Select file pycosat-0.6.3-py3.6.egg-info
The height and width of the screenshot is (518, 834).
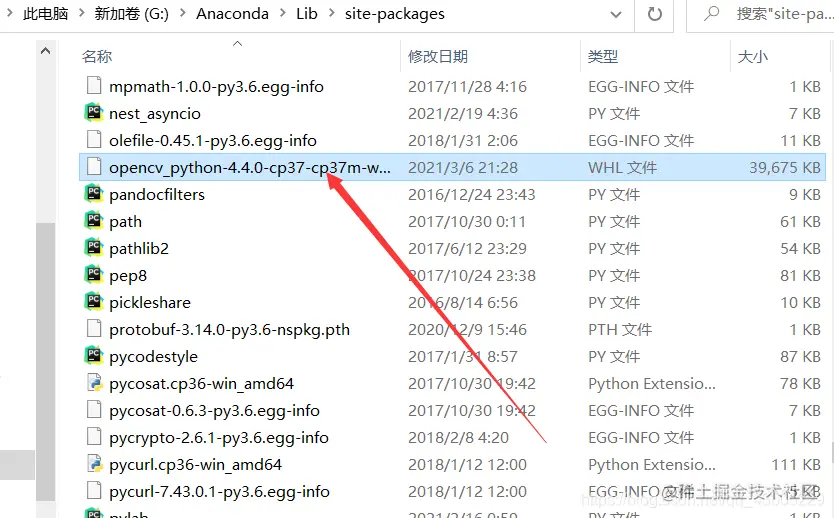pos(214,411)
